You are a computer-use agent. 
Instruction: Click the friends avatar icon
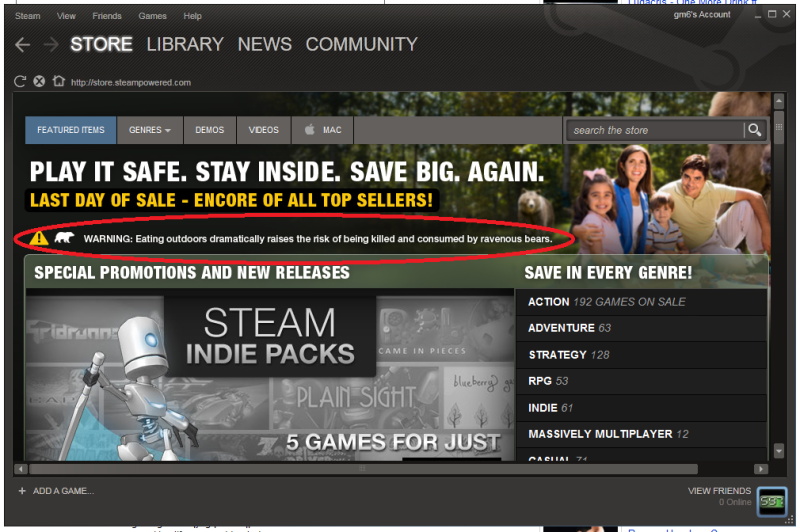point(771,499)
